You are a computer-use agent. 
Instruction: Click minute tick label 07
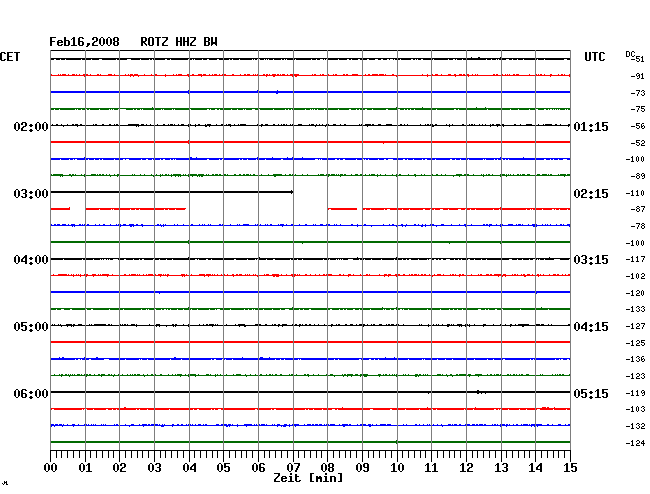click(293, 467)
